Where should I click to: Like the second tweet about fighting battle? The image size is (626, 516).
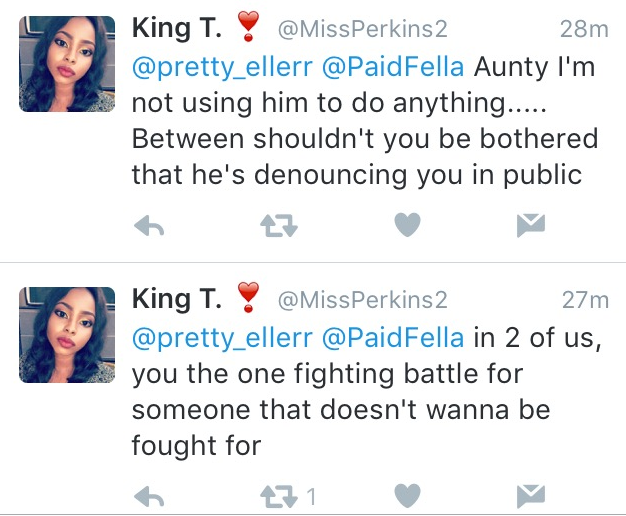click(406, 496)
